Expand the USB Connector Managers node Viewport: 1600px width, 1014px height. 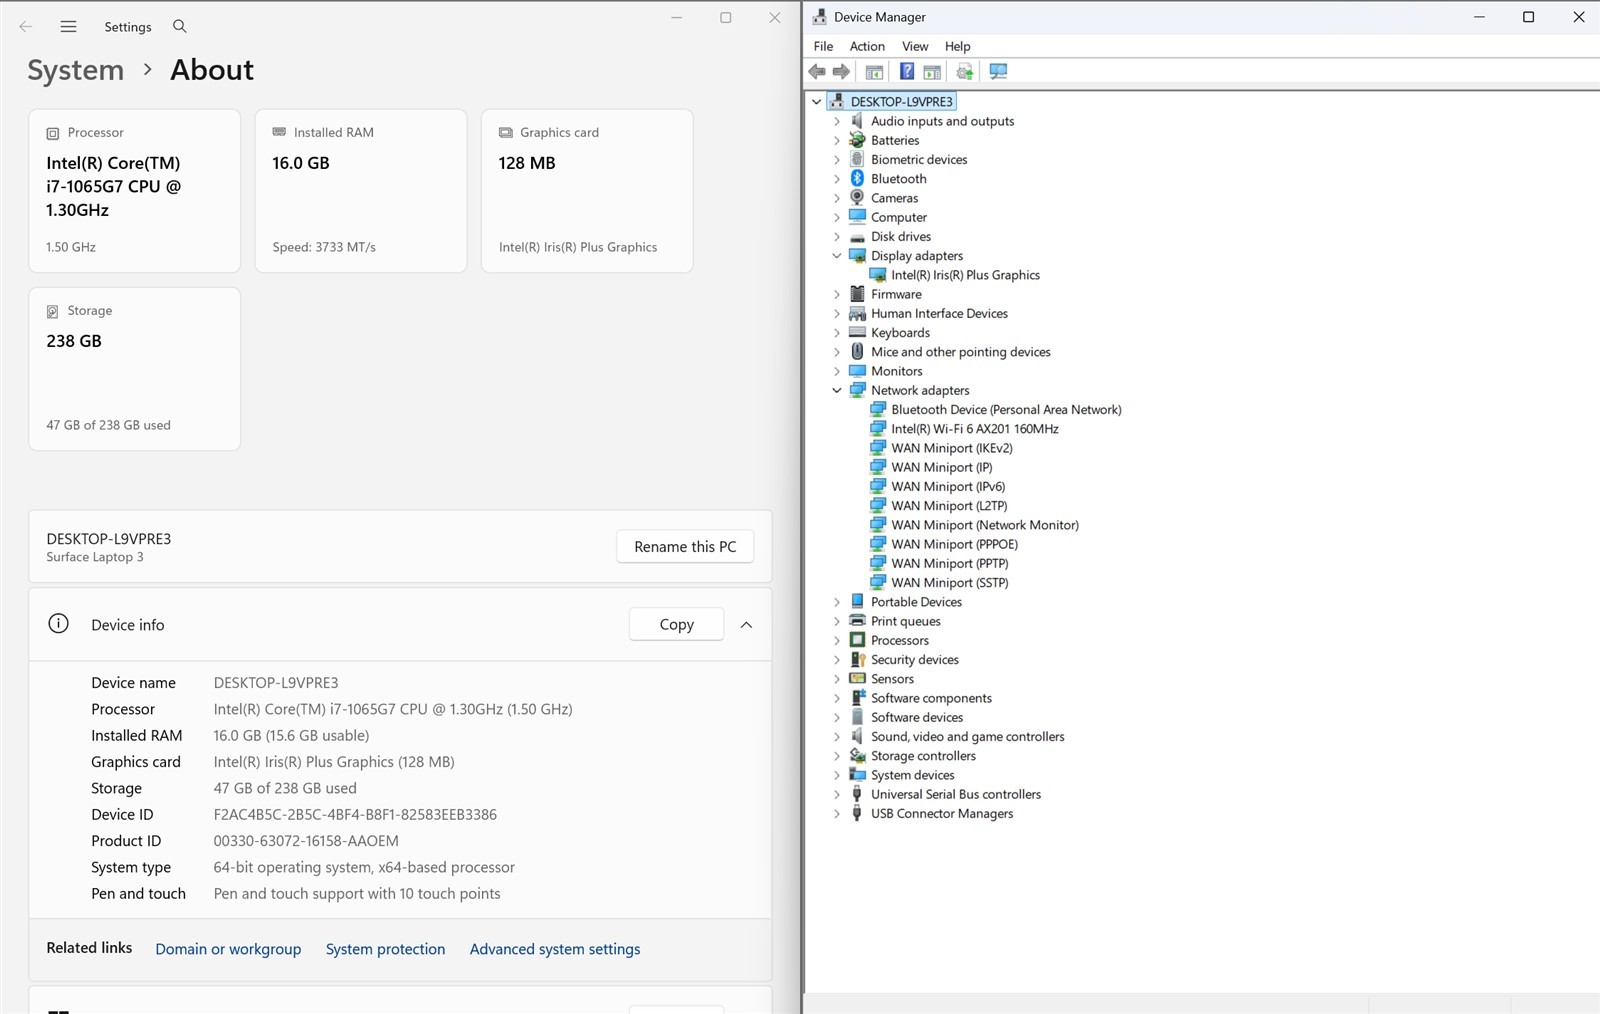(837, 813)
